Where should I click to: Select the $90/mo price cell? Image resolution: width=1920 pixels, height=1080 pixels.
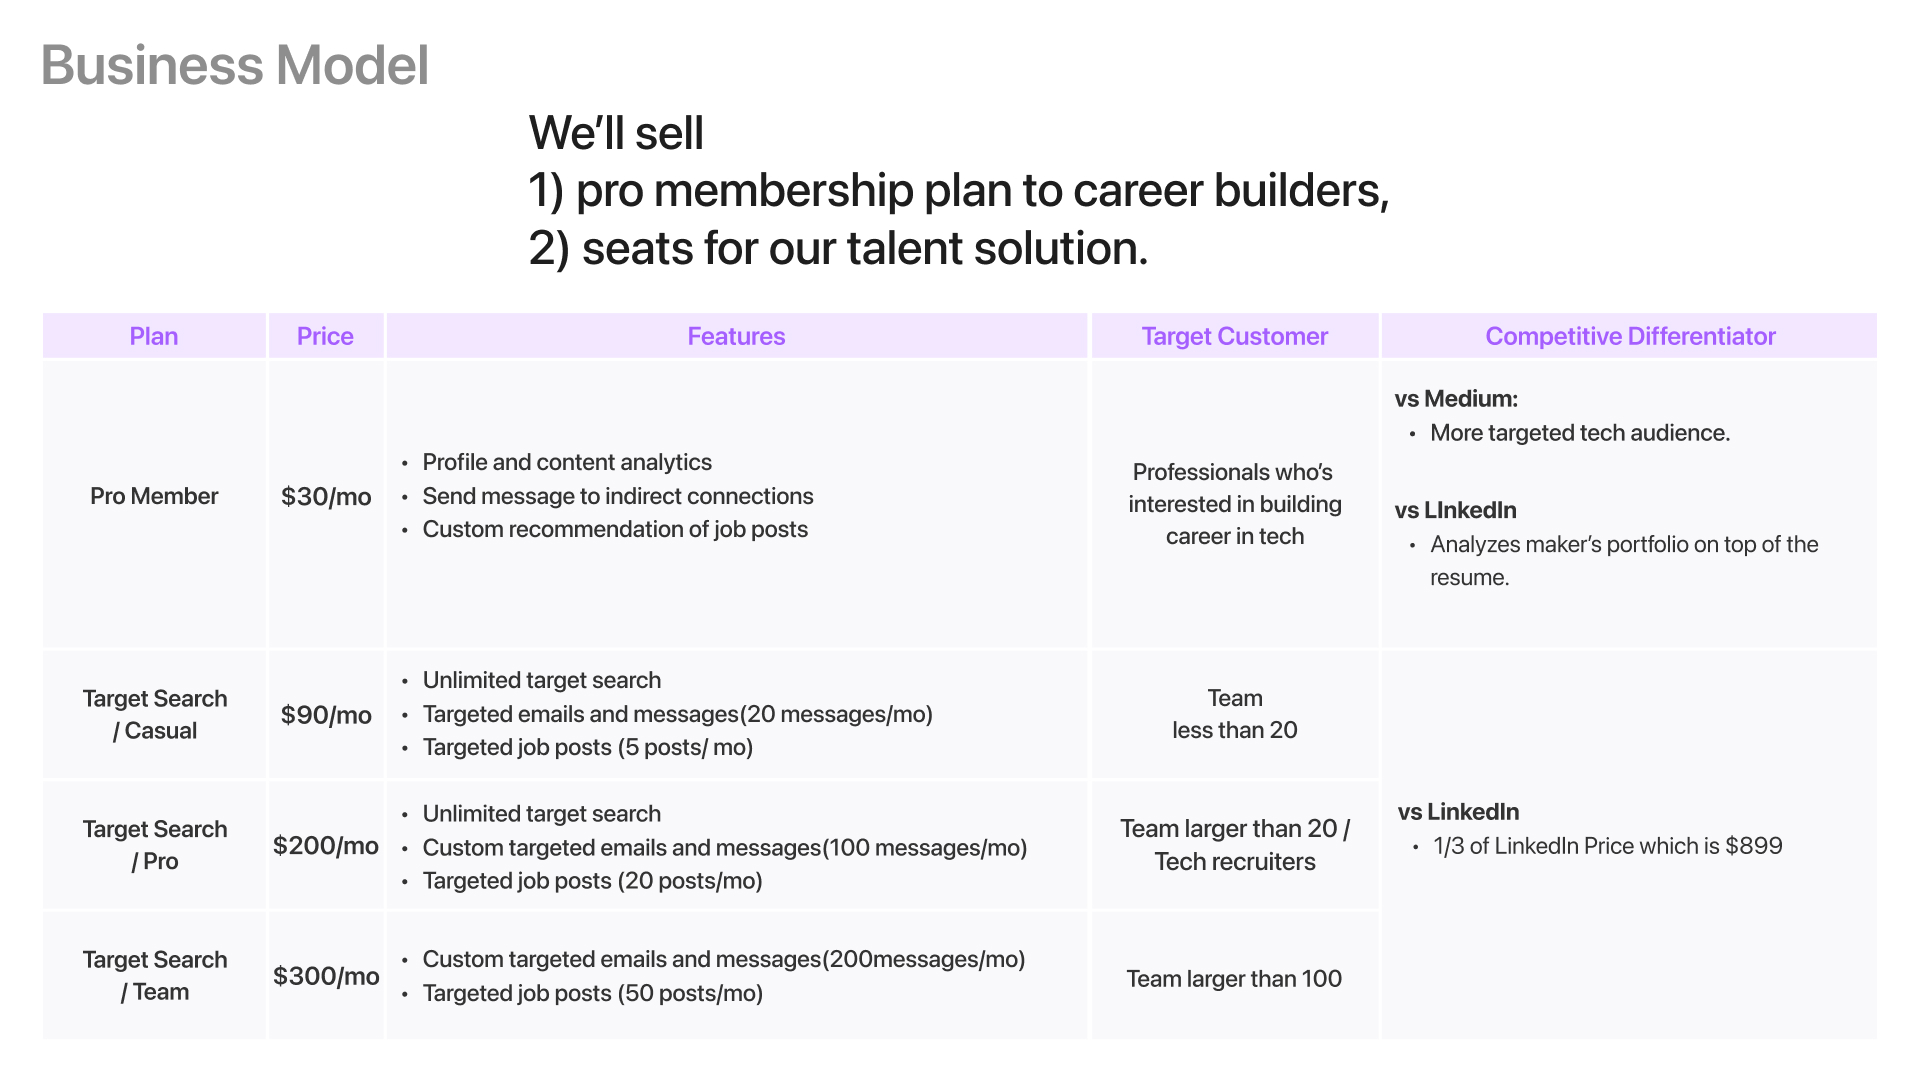[x=326, y=714]
